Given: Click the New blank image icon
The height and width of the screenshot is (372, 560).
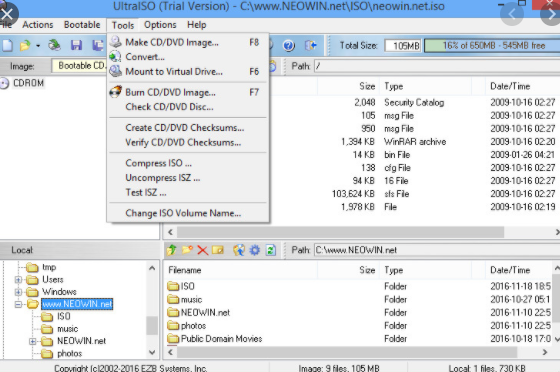Looking at the screenshot, I should 8,45.
